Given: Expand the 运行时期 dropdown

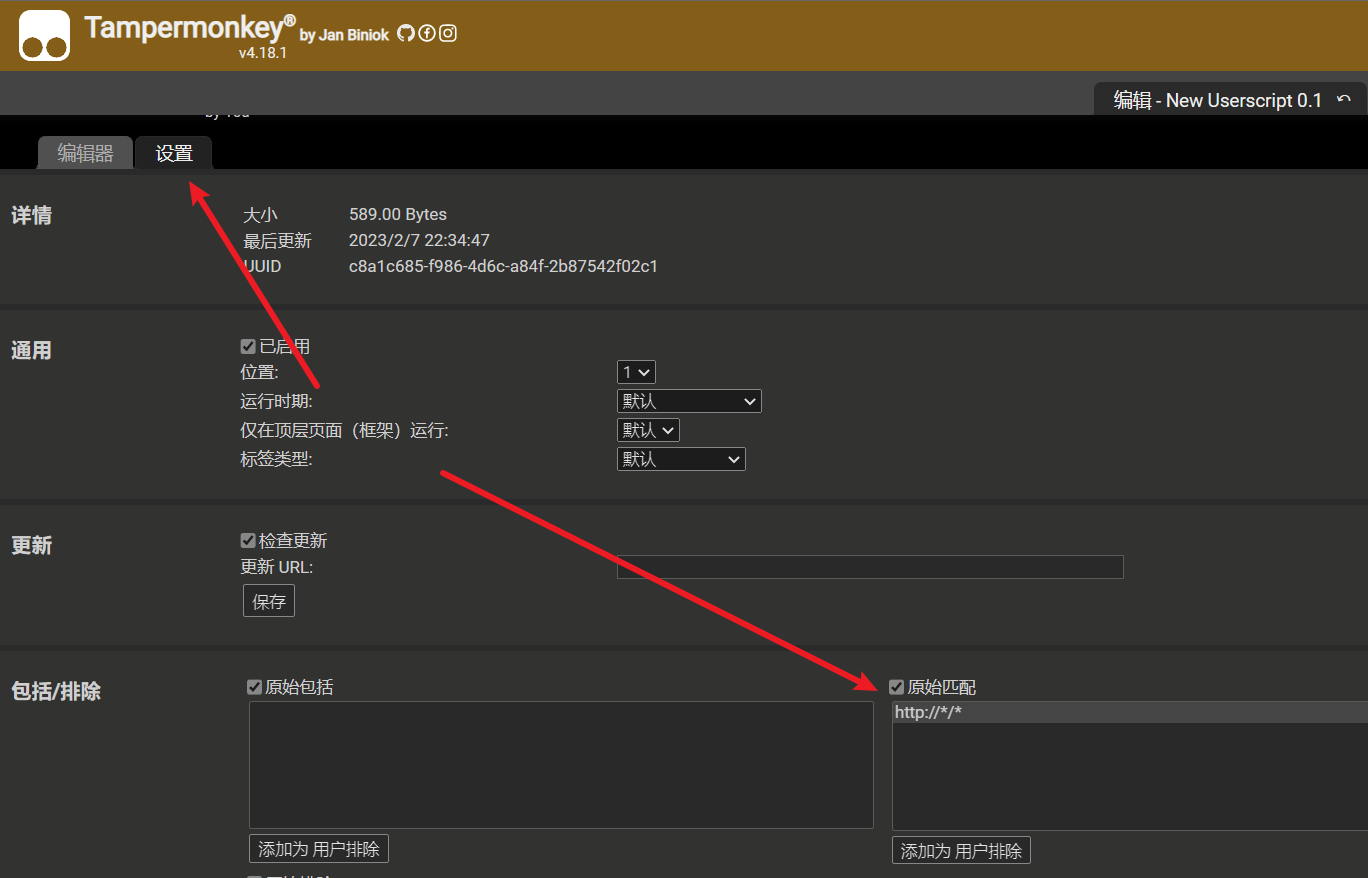Looking at the screenshot, I should [x=689, y=401].
